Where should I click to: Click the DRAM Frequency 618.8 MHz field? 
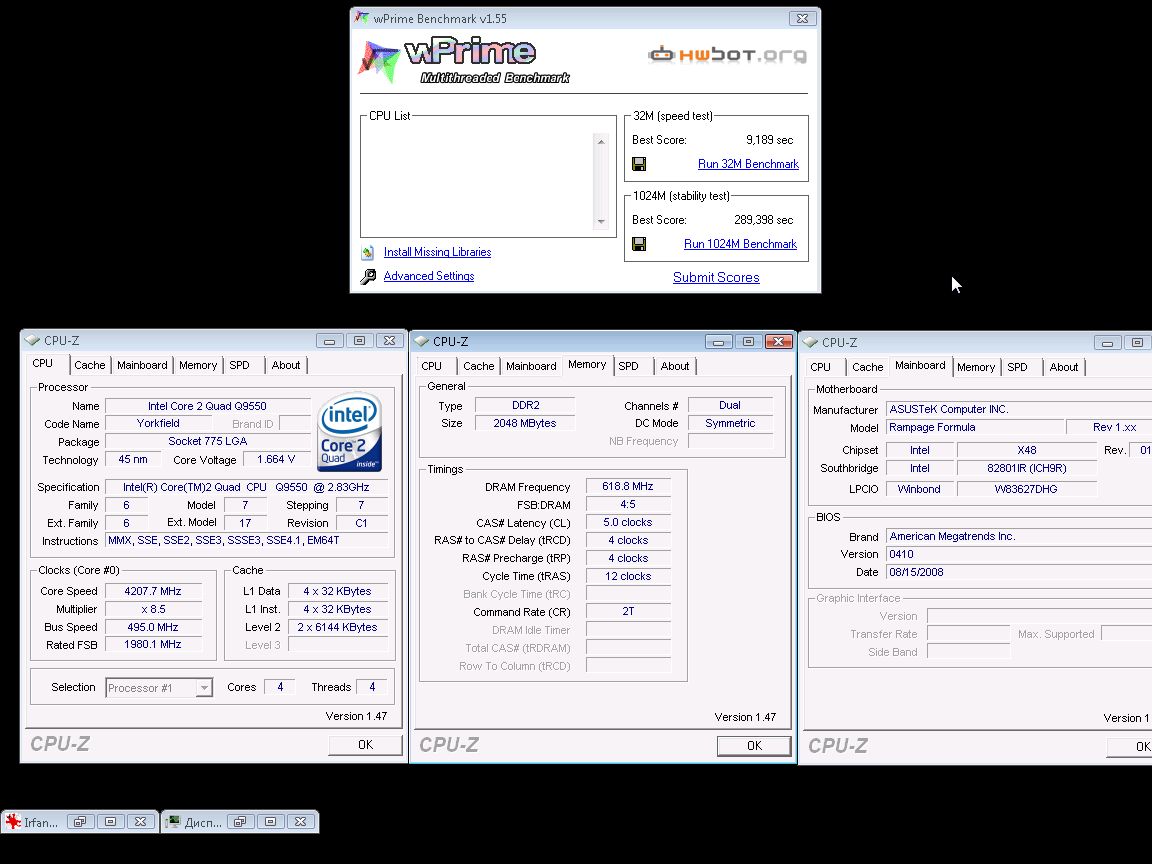tap(628, 486)
